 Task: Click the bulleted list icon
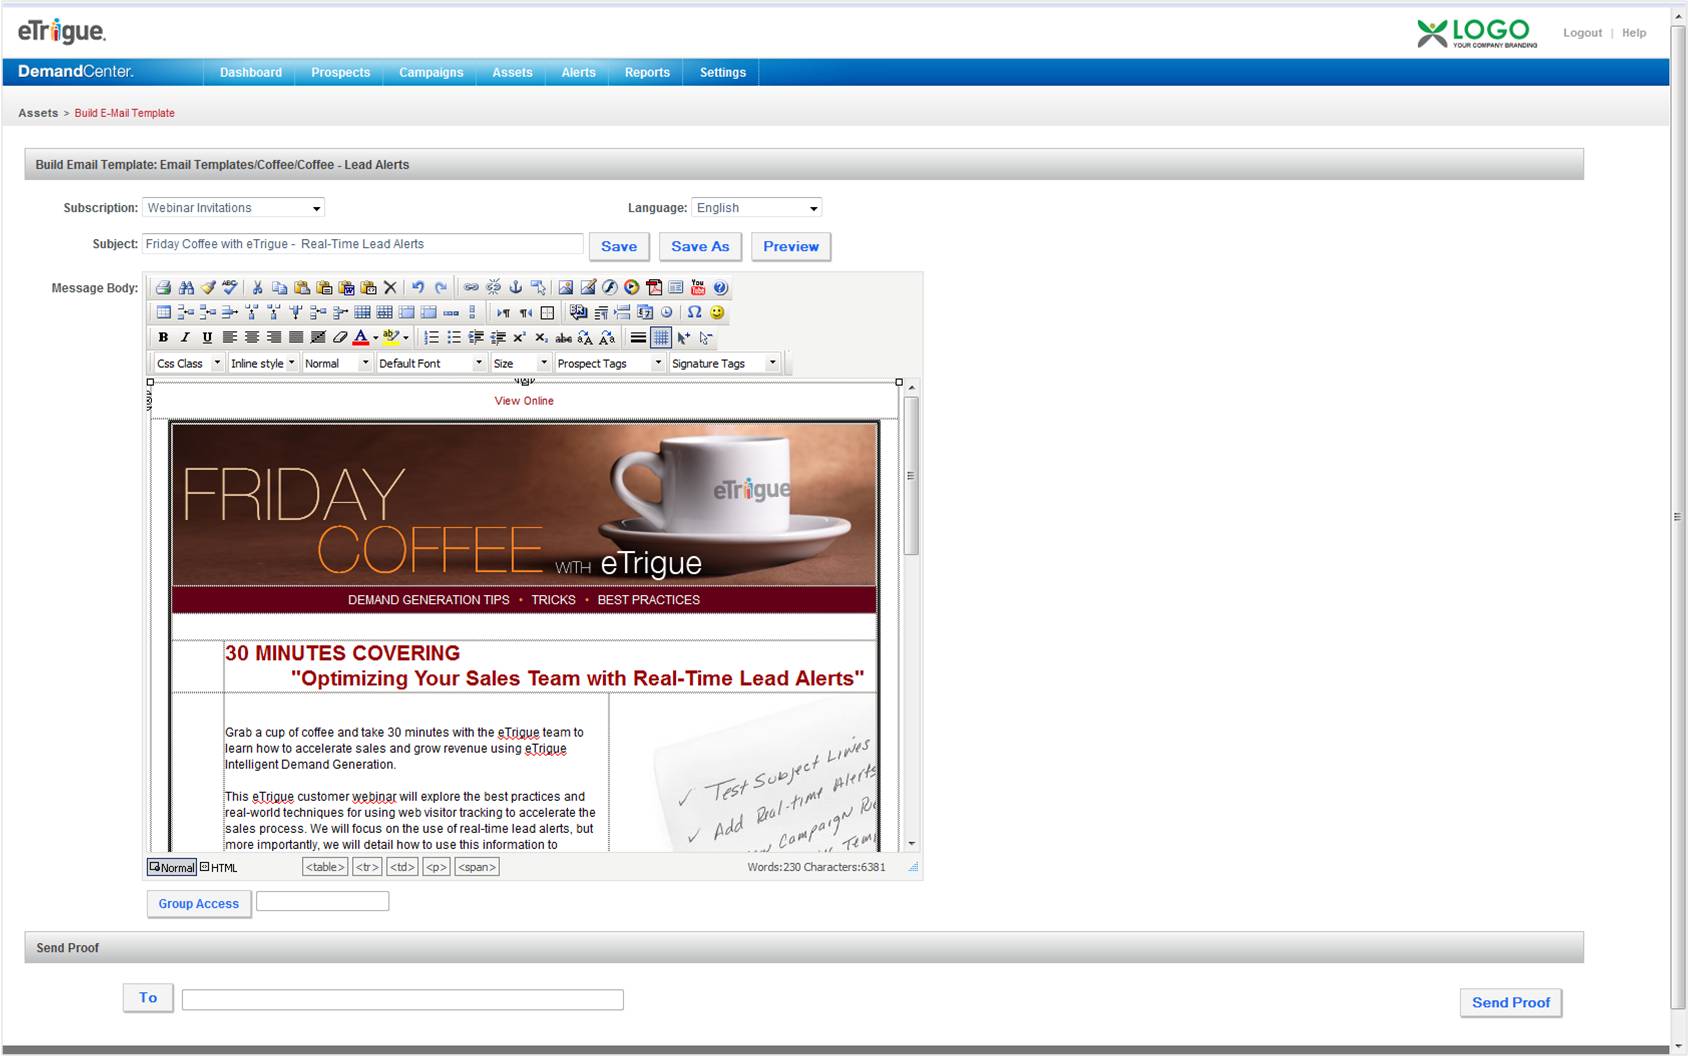pyautogui.click(x=453, y=338)
